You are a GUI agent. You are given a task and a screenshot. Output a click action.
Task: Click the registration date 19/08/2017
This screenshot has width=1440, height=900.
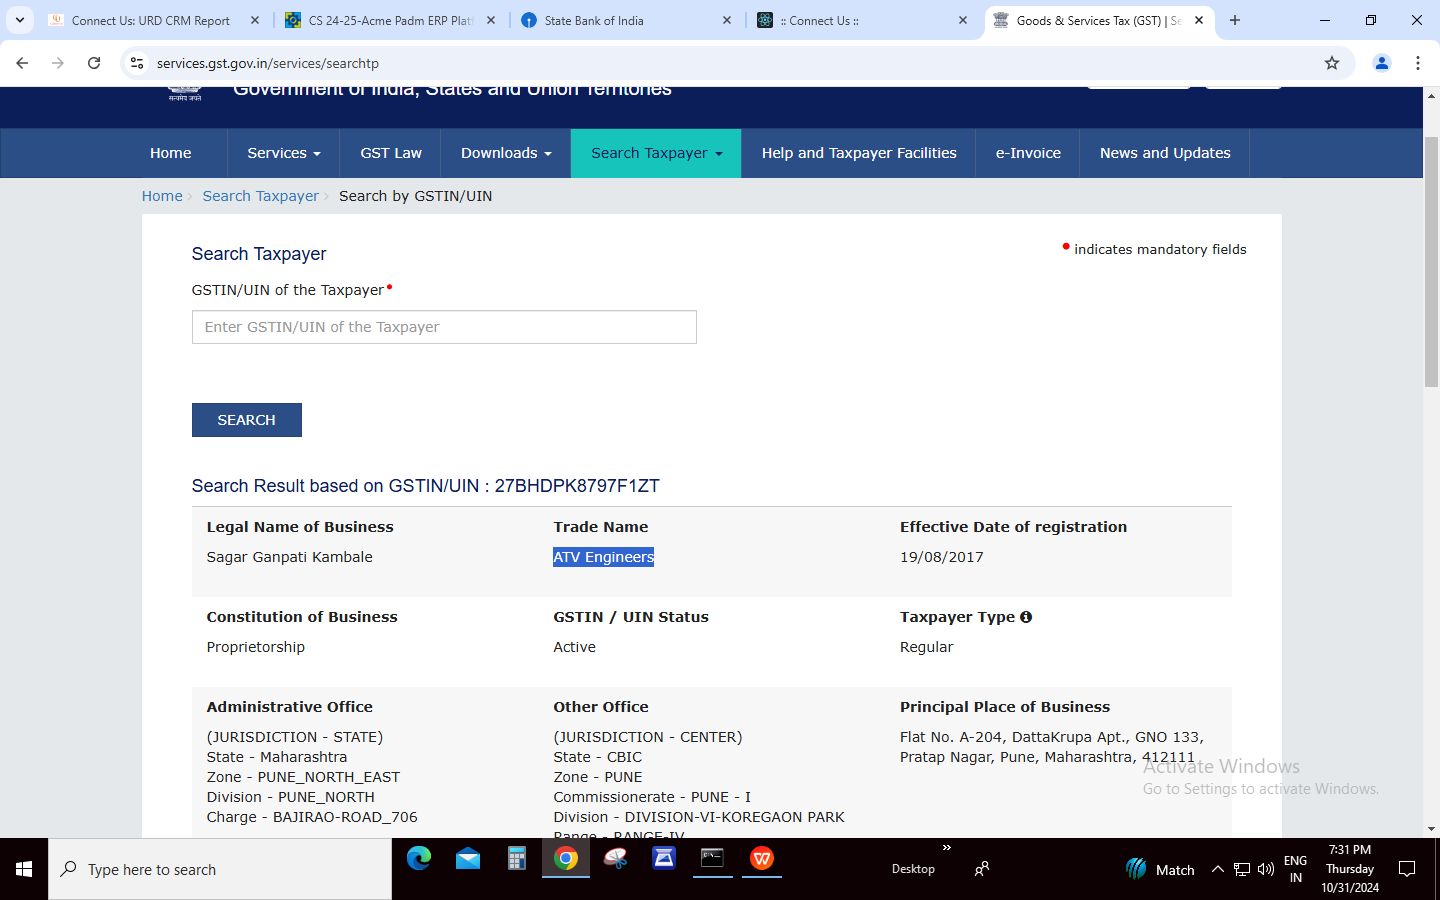point(942,557)
